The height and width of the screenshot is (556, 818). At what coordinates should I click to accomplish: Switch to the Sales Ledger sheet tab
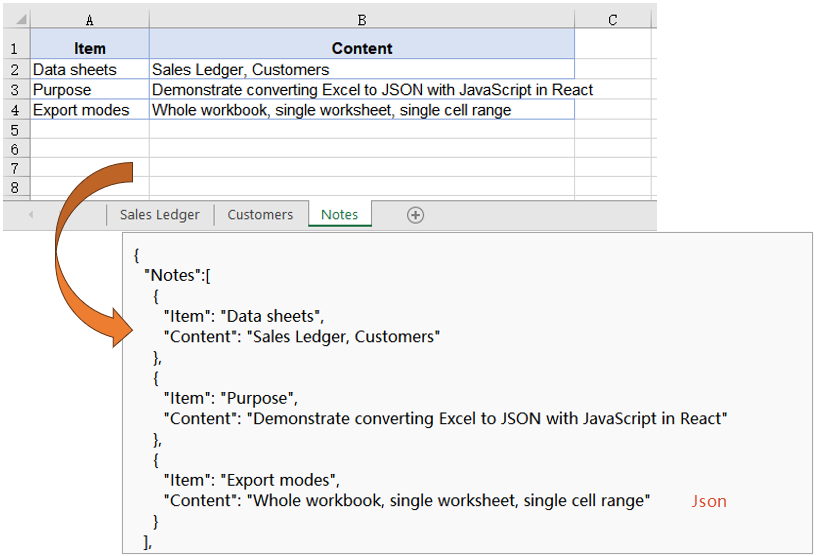pos(160,214)
